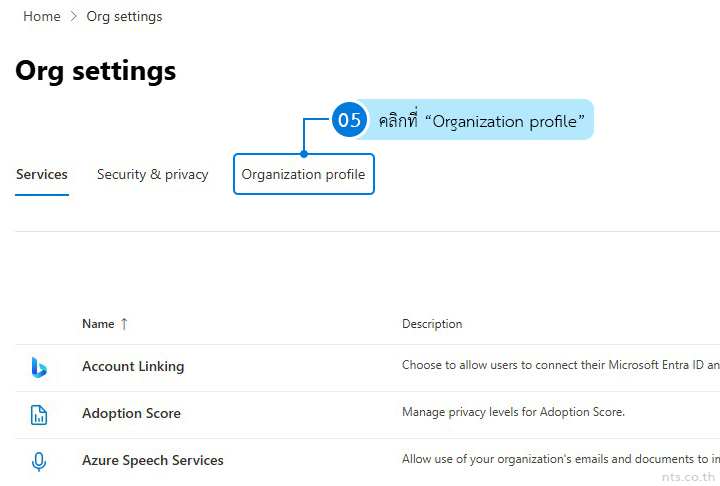
Task: Click the Azure Speech Services microphone icon
Action: click(39, 462)
